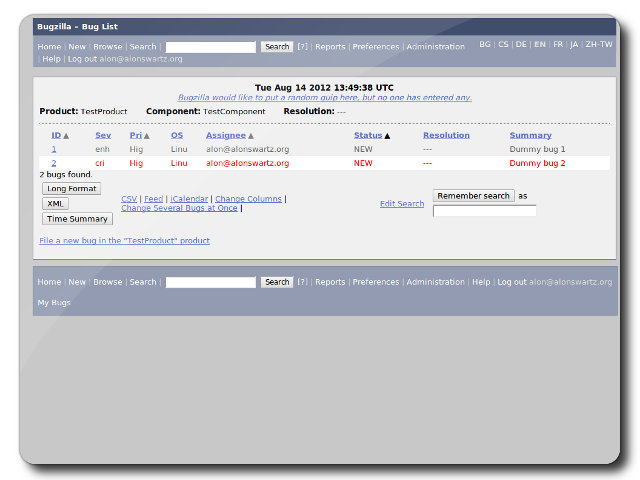The image size is (640, 480).
Task: Sort by Assignee column header
Action: tap(225, 135)
